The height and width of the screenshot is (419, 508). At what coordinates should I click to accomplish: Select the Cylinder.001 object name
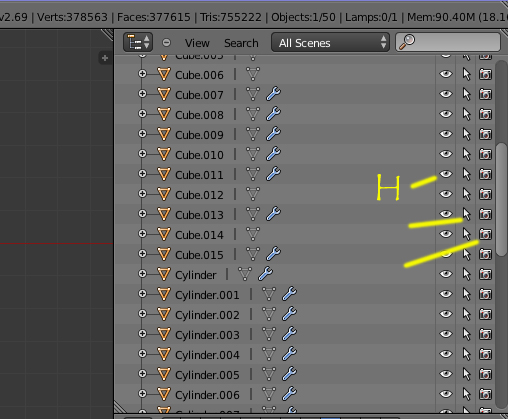(x=207, y=295)
